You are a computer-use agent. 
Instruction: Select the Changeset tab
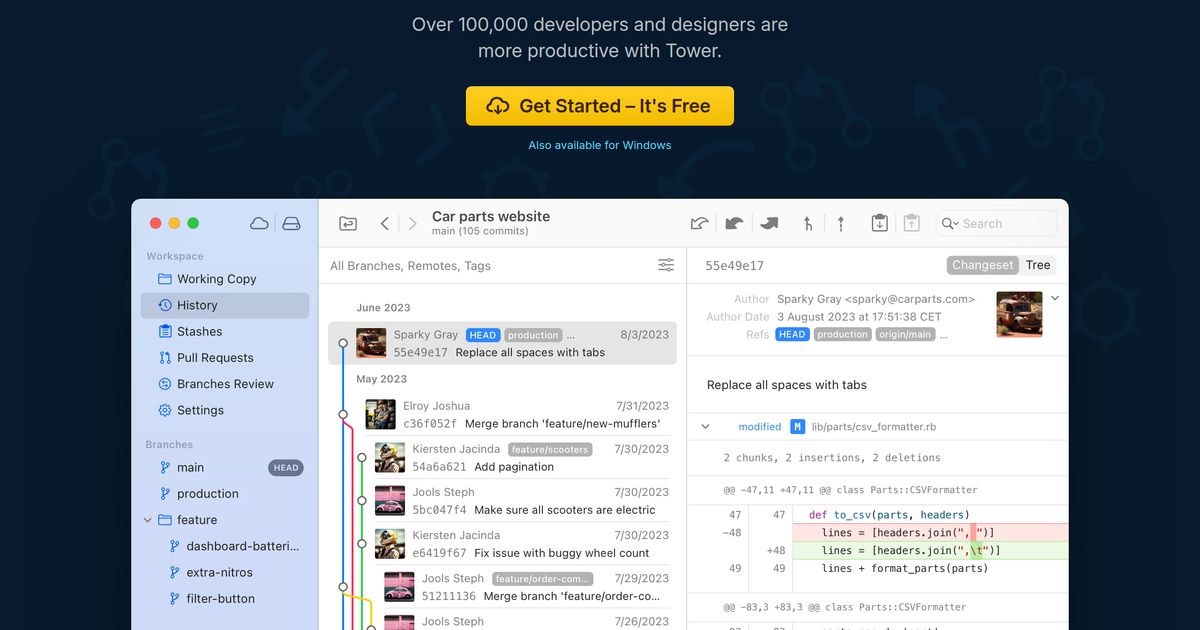pyautogui.click(x=982, y=265)
